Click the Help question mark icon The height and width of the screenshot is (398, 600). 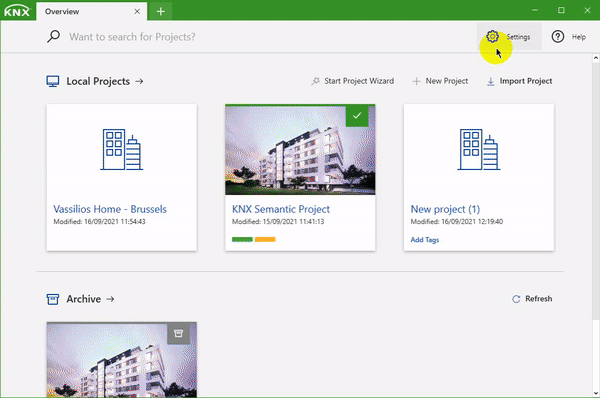(x=558, y=37)
